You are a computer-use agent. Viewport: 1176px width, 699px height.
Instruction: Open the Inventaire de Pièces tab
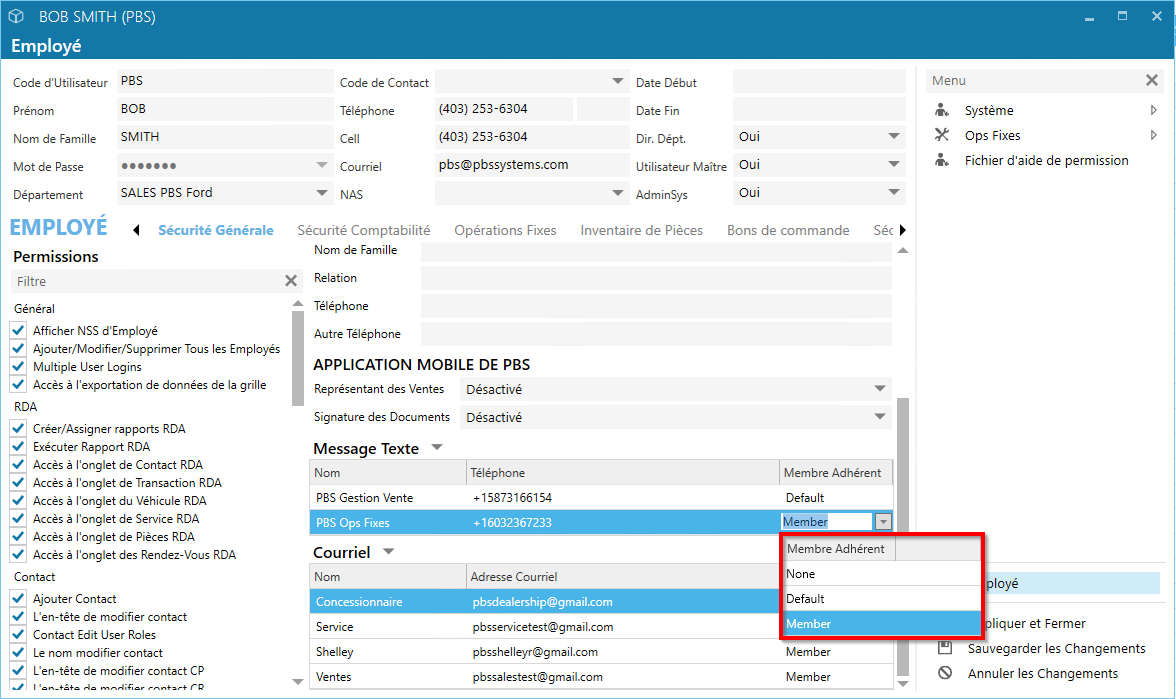[x=641, y=230]
